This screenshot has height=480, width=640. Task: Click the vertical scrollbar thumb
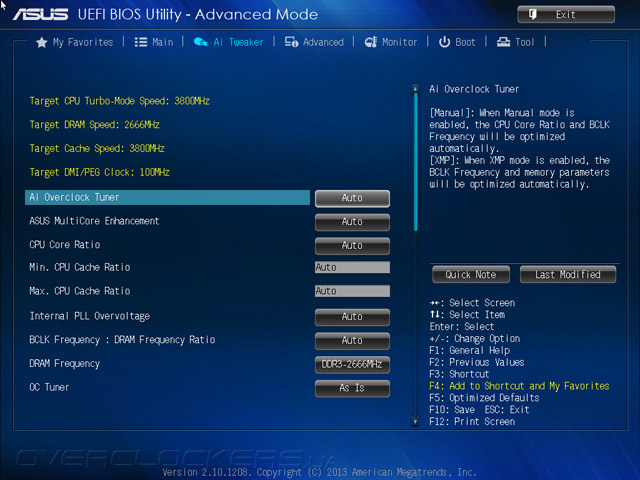(416, 162)
